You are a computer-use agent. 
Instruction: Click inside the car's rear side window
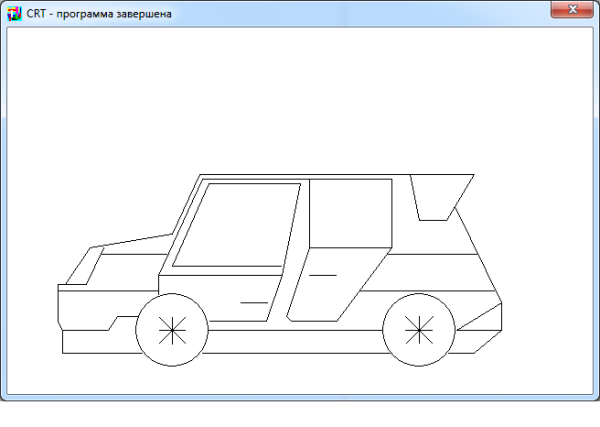(x=348, y=212)
